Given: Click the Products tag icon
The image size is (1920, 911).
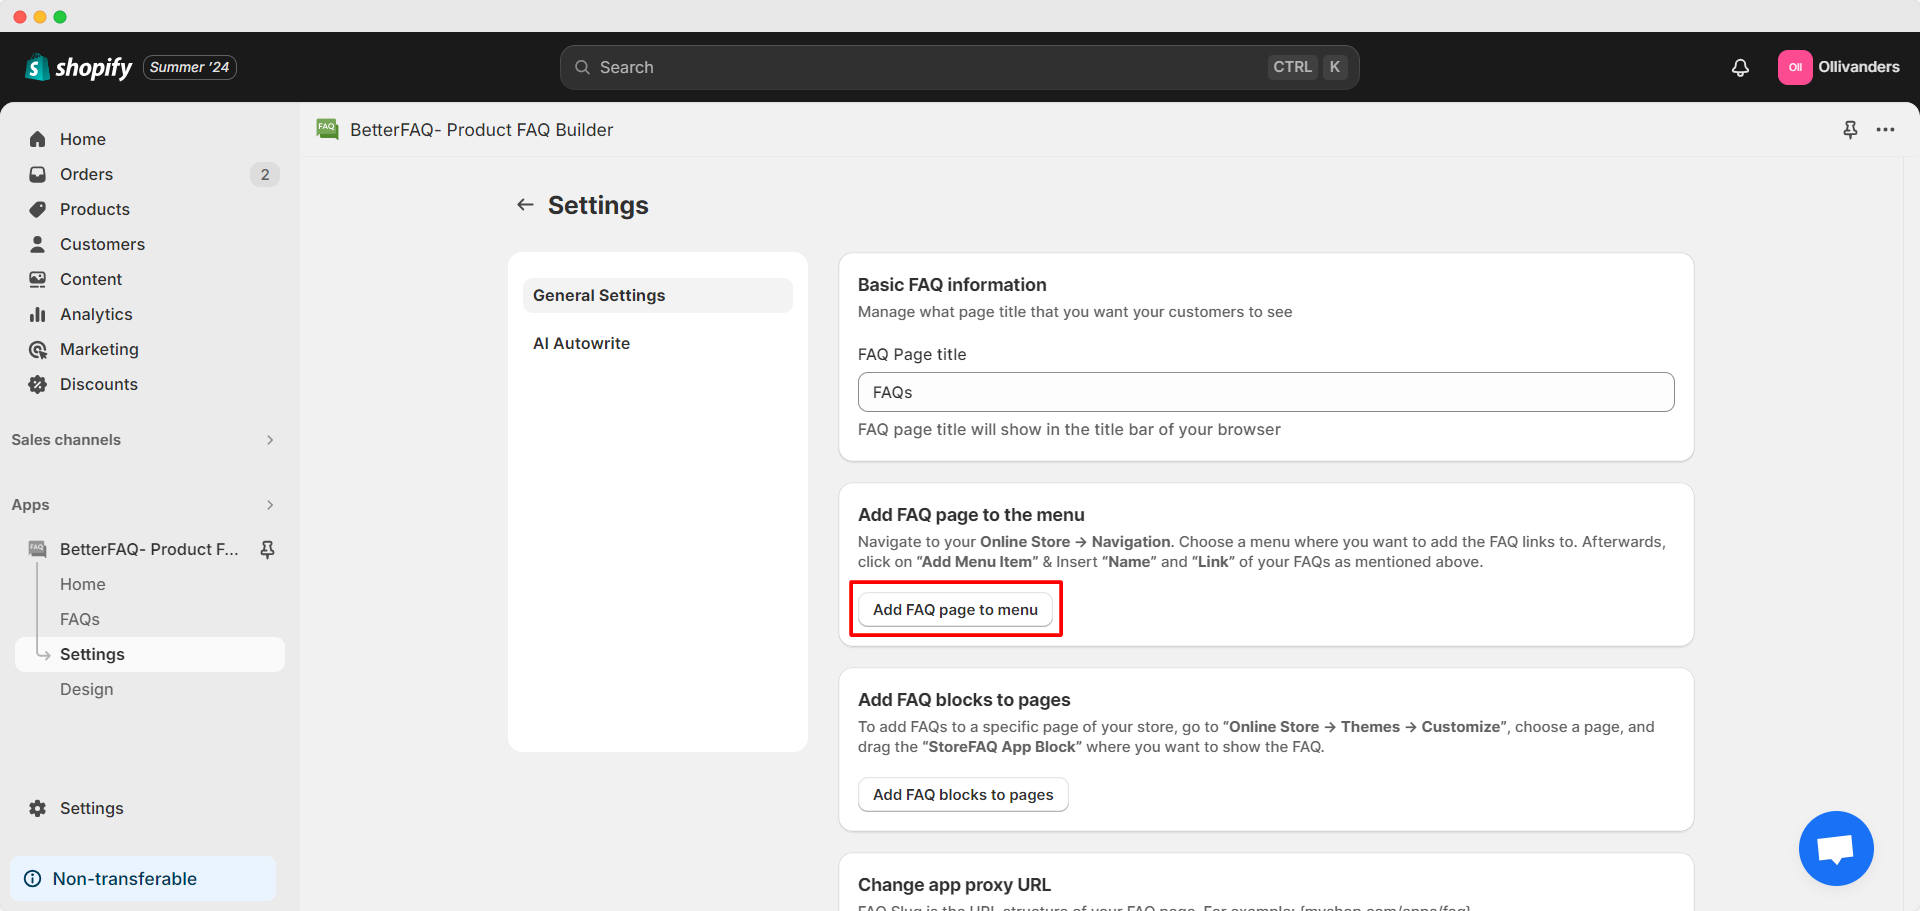Looking at the screenshot, I should coord(38,209).
